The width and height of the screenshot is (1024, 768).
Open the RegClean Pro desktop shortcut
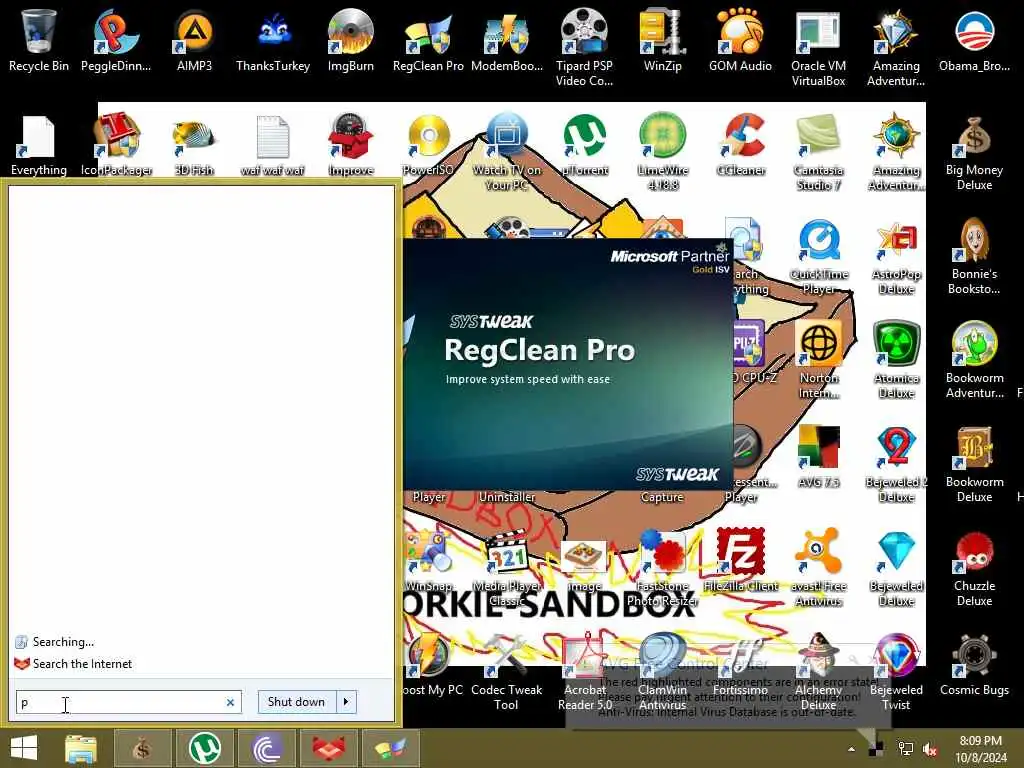[428, 40]
